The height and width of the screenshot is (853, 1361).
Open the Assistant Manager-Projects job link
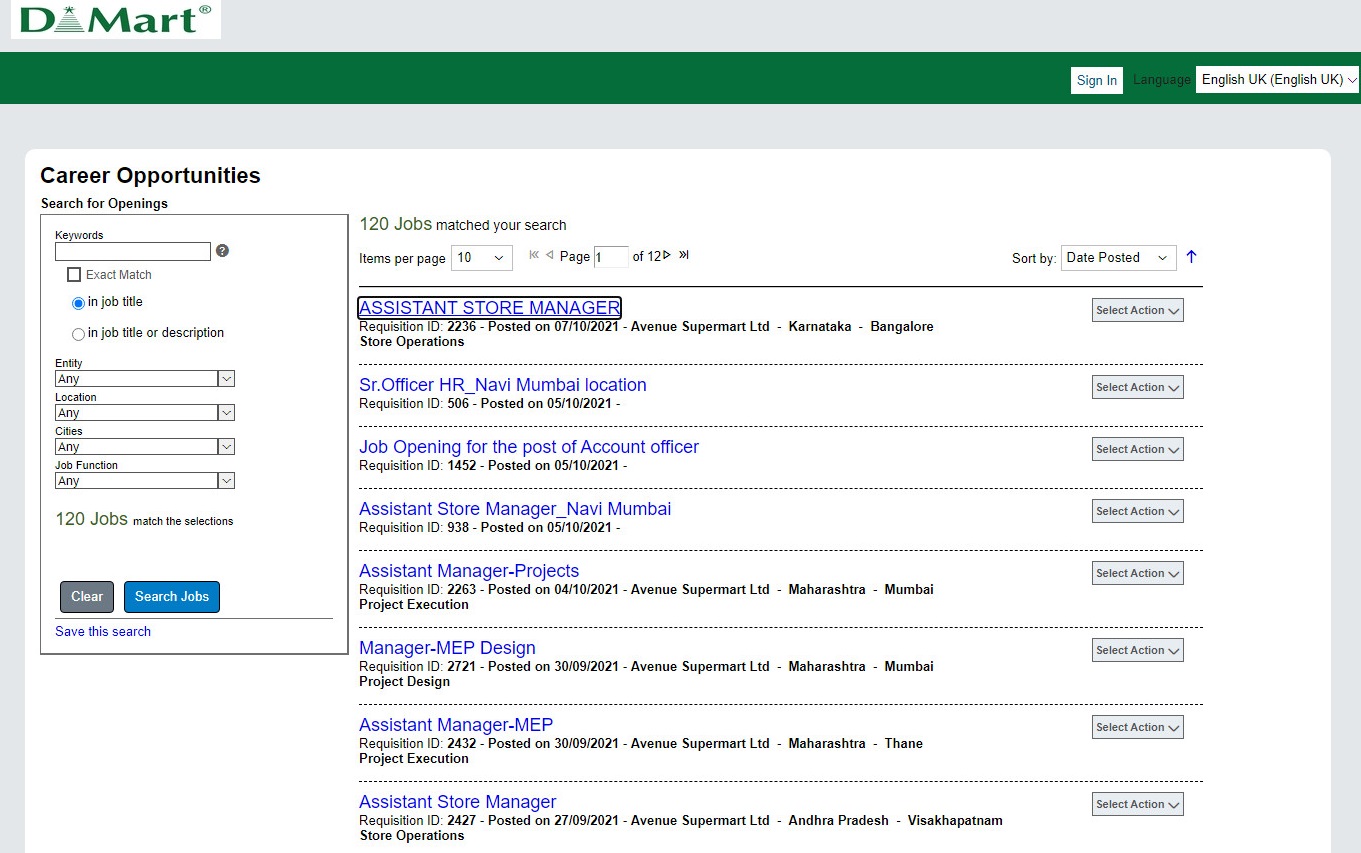(x=469, y=571)
